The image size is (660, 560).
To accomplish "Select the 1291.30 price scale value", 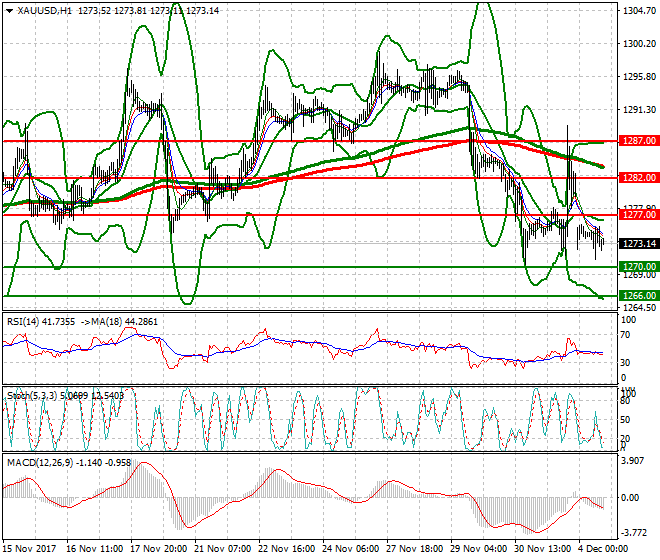I will (x=639, y=109).
